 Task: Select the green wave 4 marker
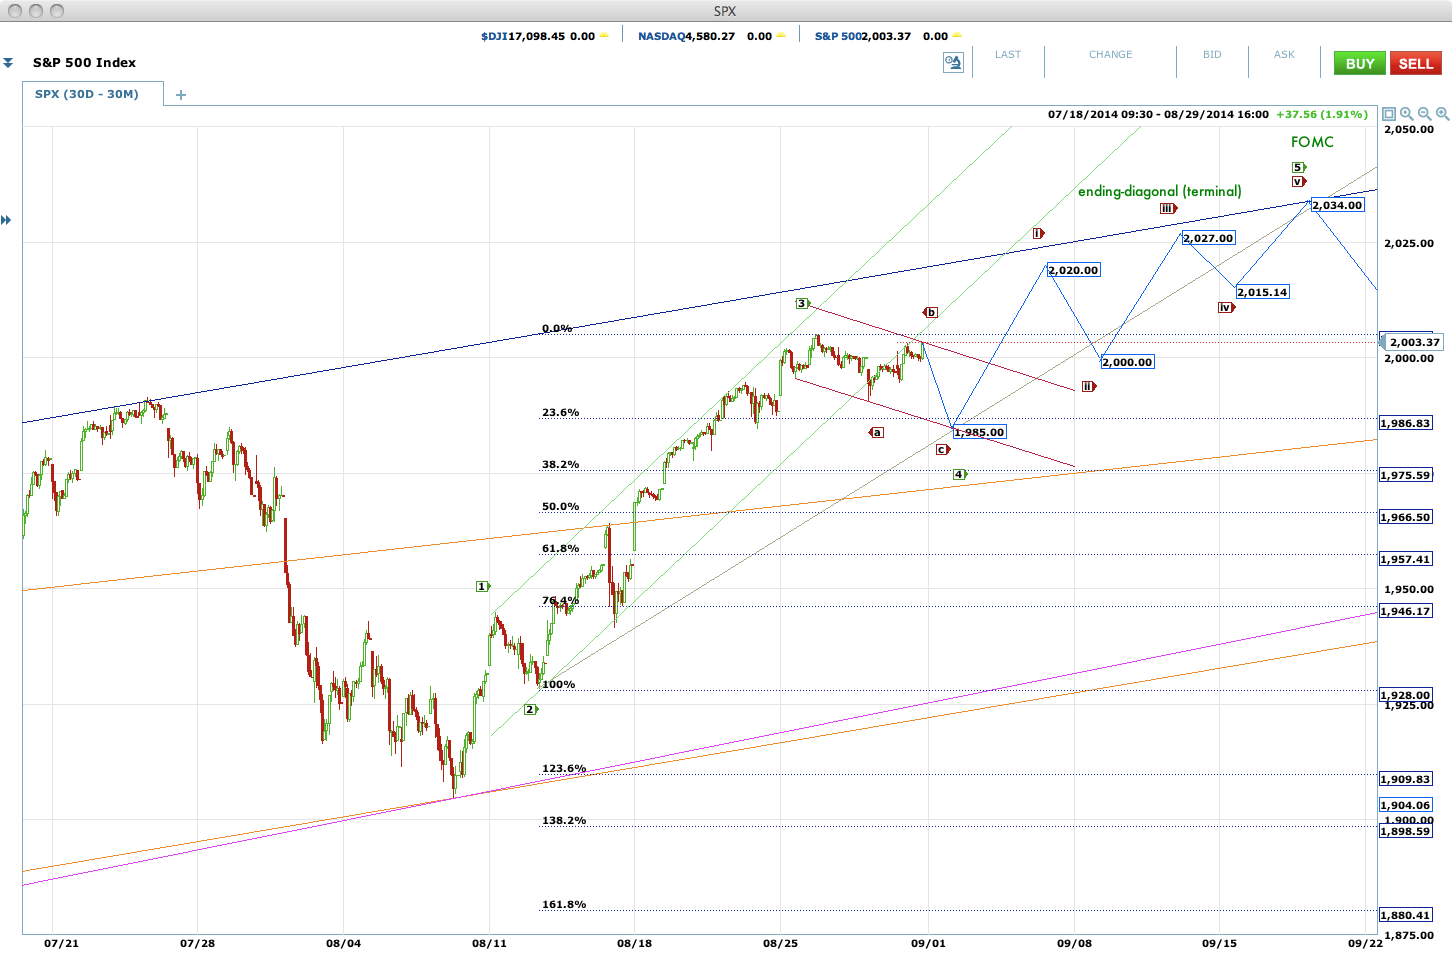tap(959, 474)
